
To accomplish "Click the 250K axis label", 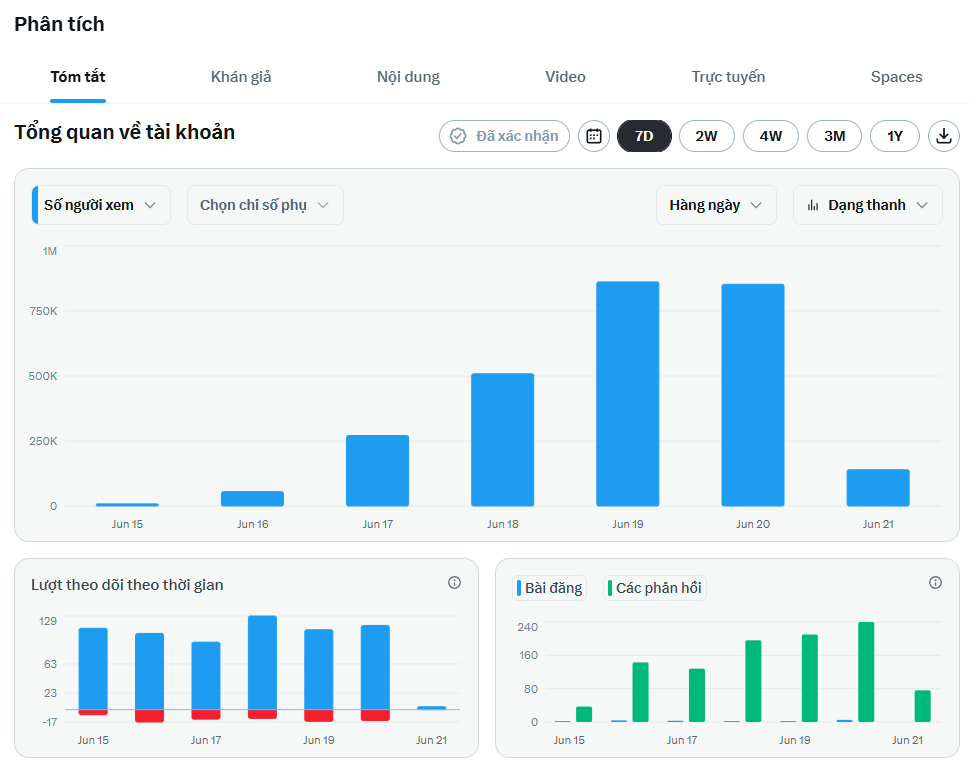I will (x=43, y=441).
